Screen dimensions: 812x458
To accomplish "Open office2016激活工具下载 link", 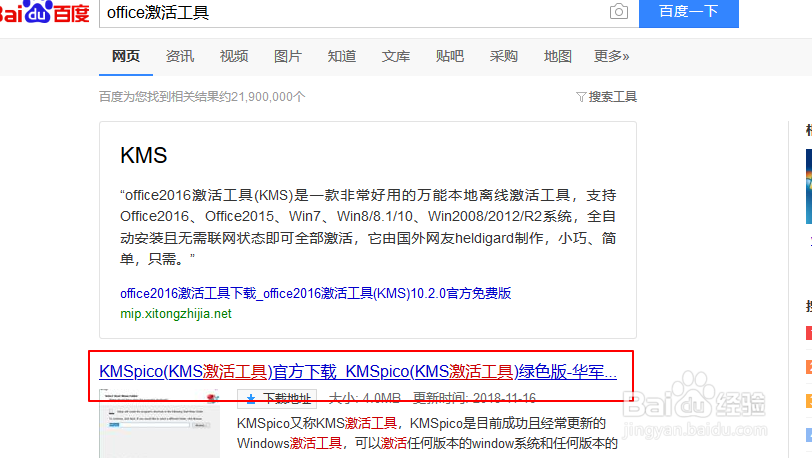I will coord(315,293).
